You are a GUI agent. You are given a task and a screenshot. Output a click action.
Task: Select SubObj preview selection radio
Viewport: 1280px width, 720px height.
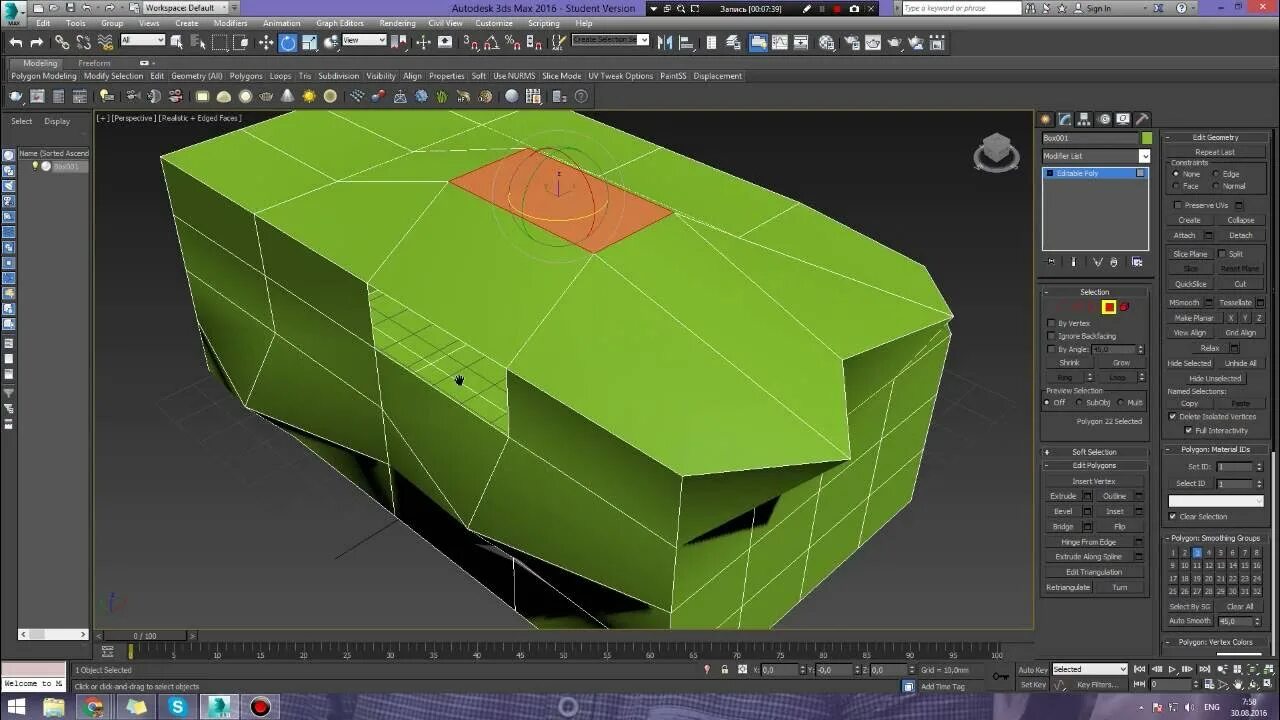[x=1079, y=402]
